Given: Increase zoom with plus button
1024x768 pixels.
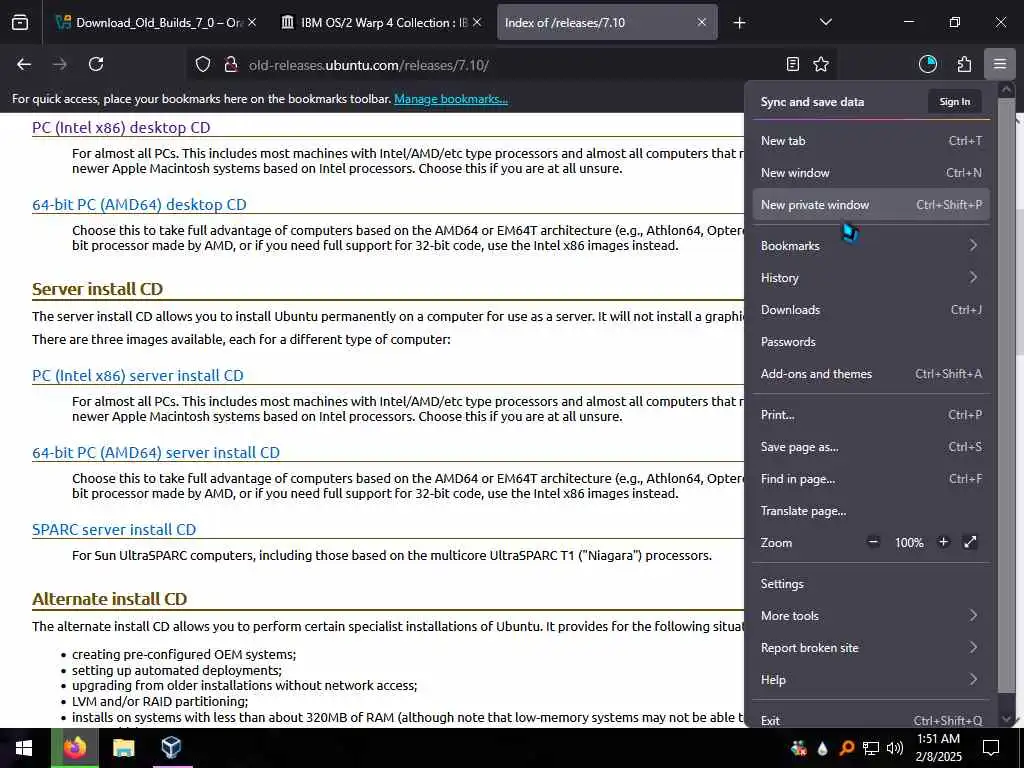Looking at the screenshot, I should [x=943, y=542].
